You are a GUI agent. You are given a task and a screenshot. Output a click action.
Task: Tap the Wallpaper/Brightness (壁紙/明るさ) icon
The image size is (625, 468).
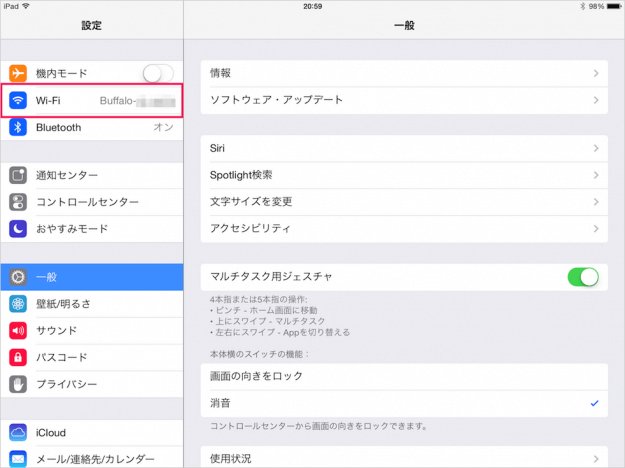pyautogui.click(x=19, y=304)
